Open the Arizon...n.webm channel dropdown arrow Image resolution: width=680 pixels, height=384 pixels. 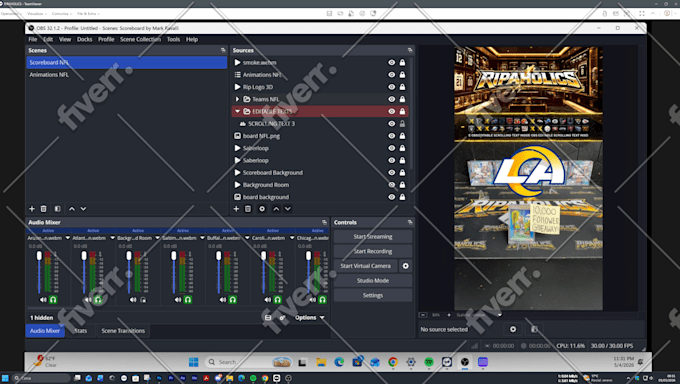(68, 238)
